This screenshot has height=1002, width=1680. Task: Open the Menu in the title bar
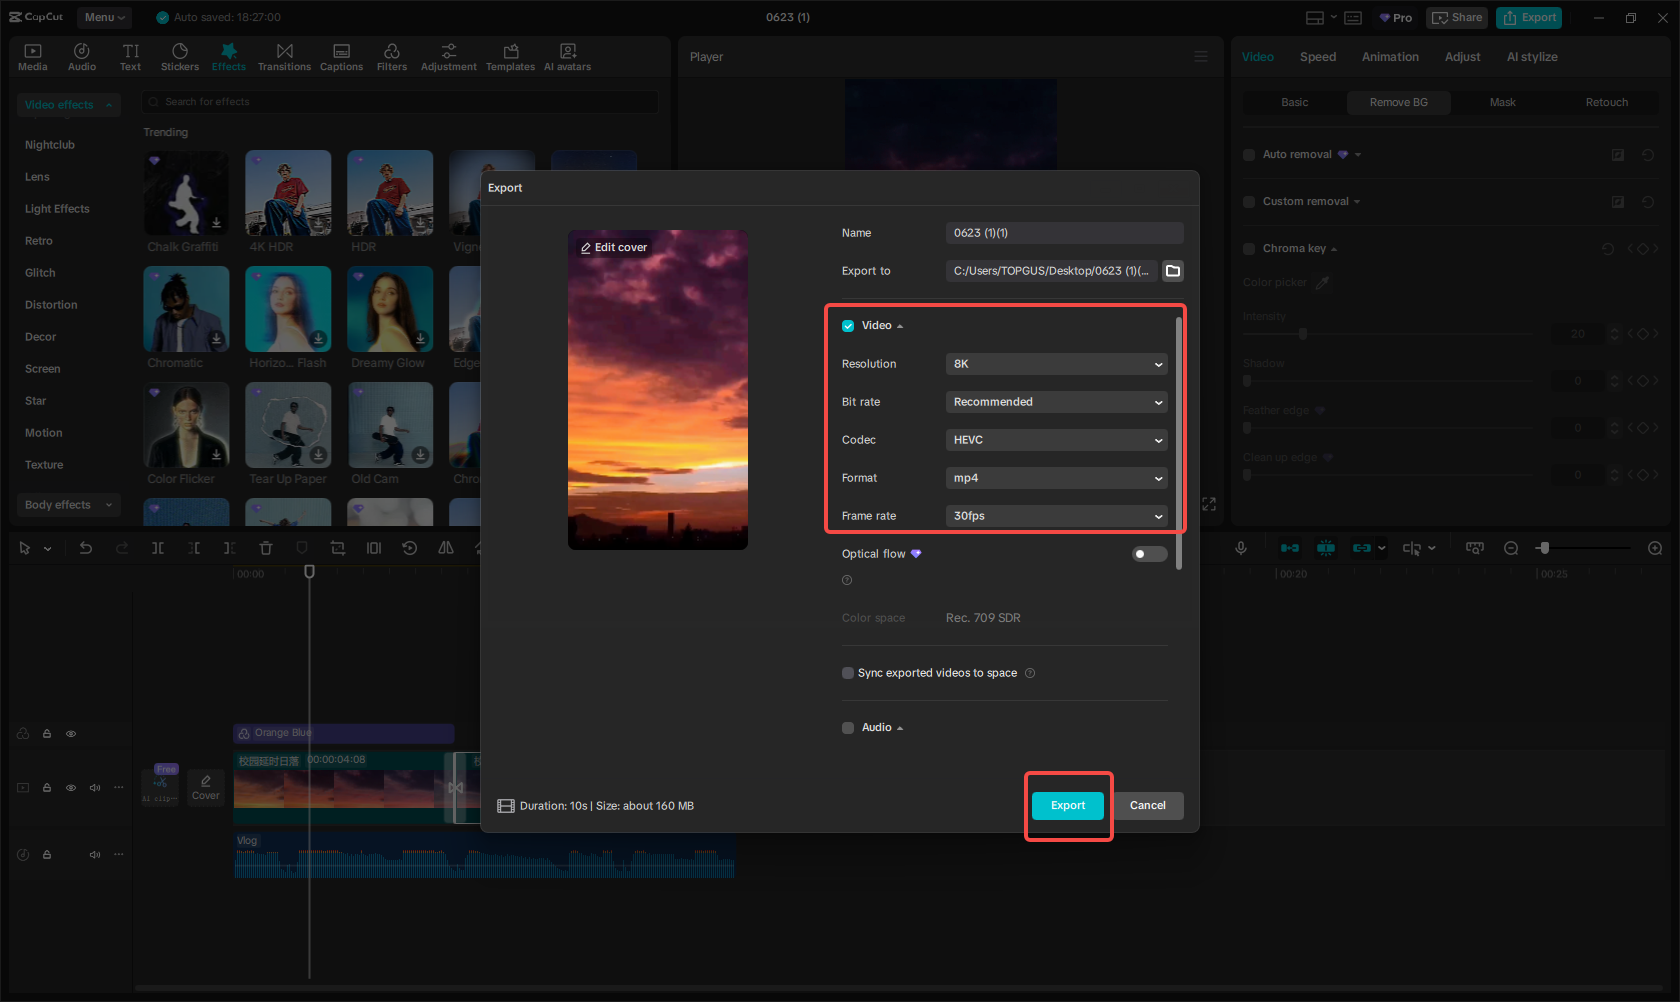(105, 17)
